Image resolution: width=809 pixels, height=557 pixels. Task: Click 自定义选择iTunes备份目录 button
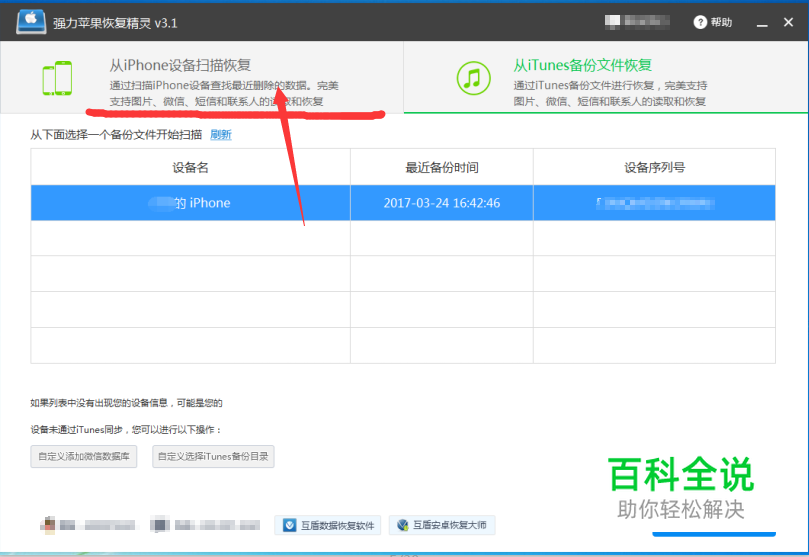pyautogui.click(x=213, y=456)
